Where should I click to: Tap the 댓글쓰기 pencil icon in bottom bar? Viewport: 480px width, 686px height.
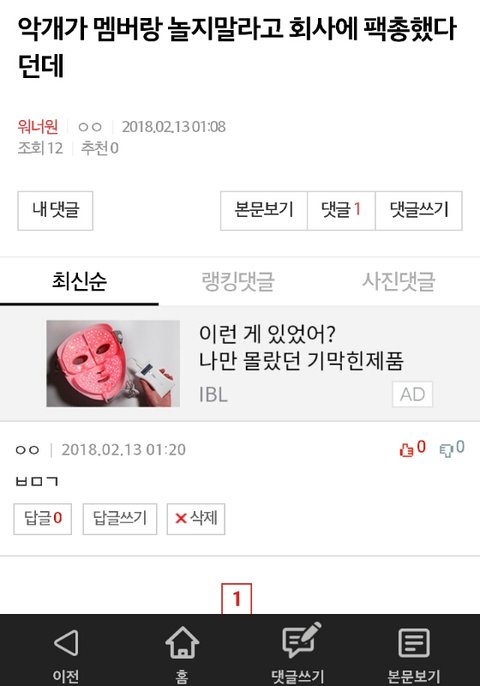301,640
